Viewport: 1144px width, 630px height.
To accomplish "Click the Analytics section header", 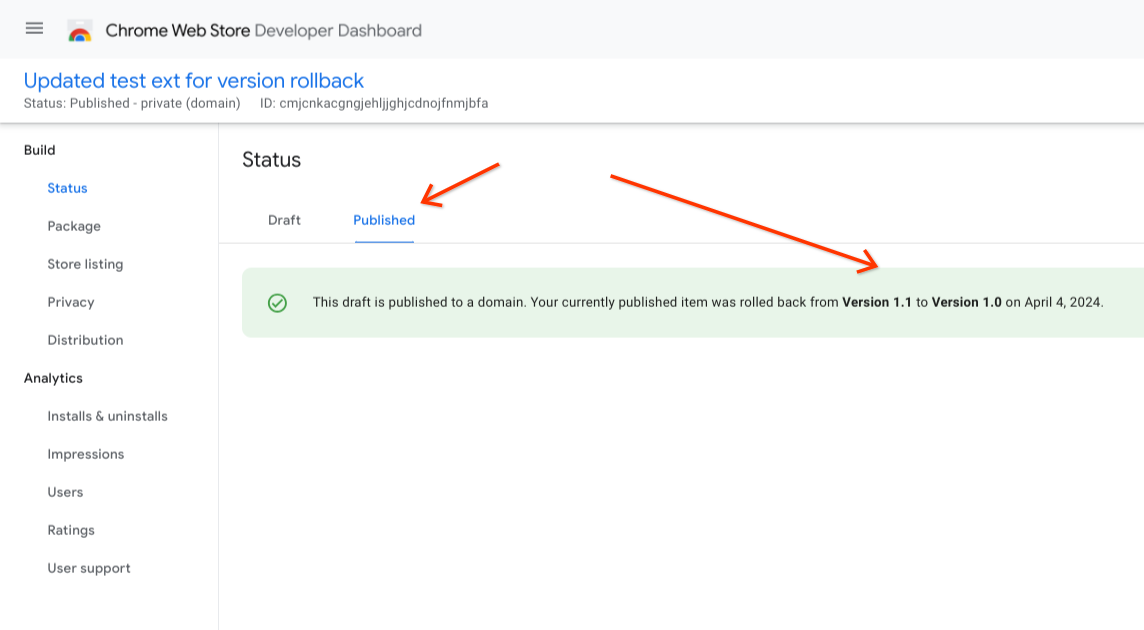I will click(53, 378).
